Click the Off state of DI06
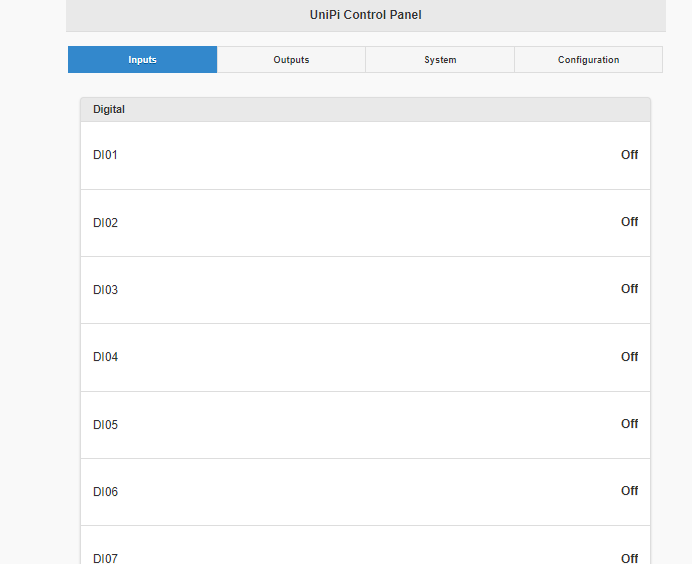The width and height of the screenshot is (692, 564). pos(629,491)
